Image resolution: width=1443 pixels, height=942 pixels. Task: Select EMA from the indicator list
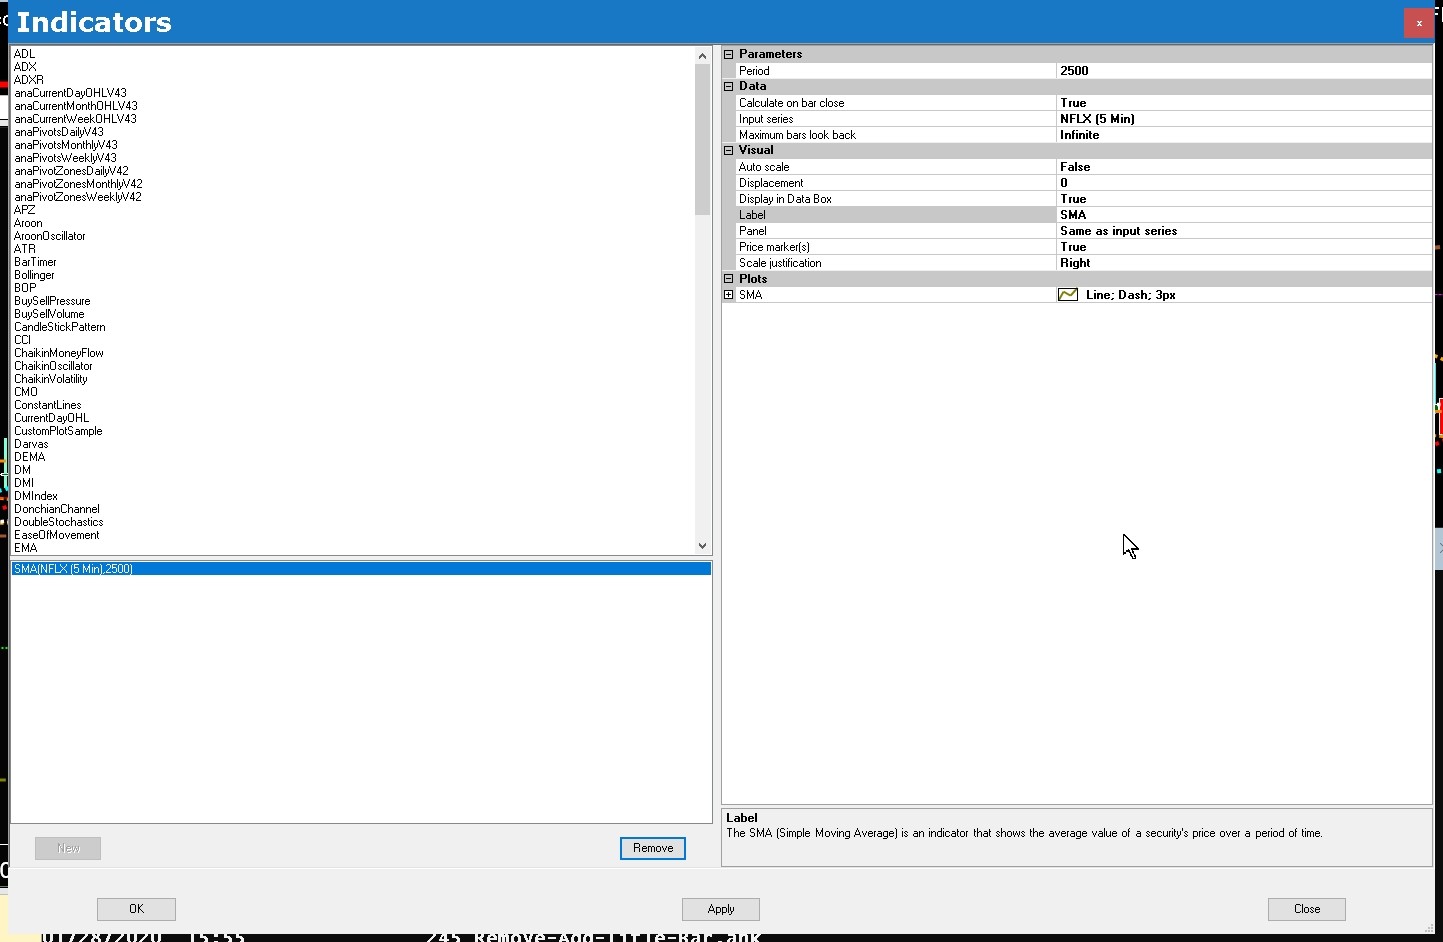26,548
